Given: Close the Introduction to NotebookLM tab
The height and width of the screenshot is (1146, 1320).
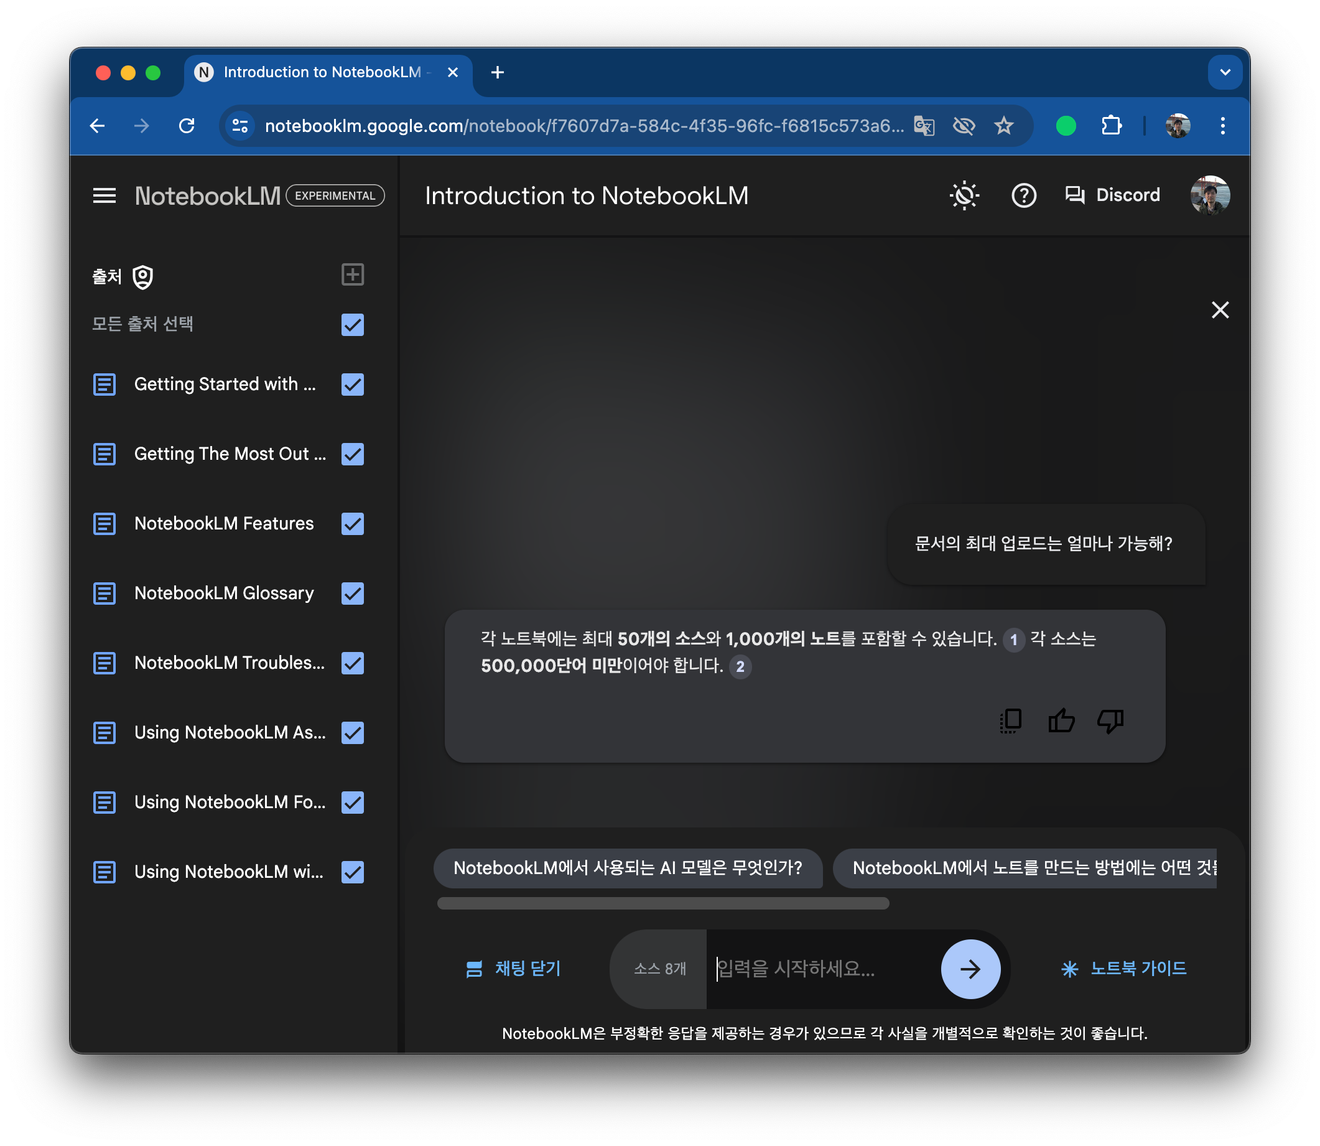Looking at the screenshot, I should click(x=453, y=72).
